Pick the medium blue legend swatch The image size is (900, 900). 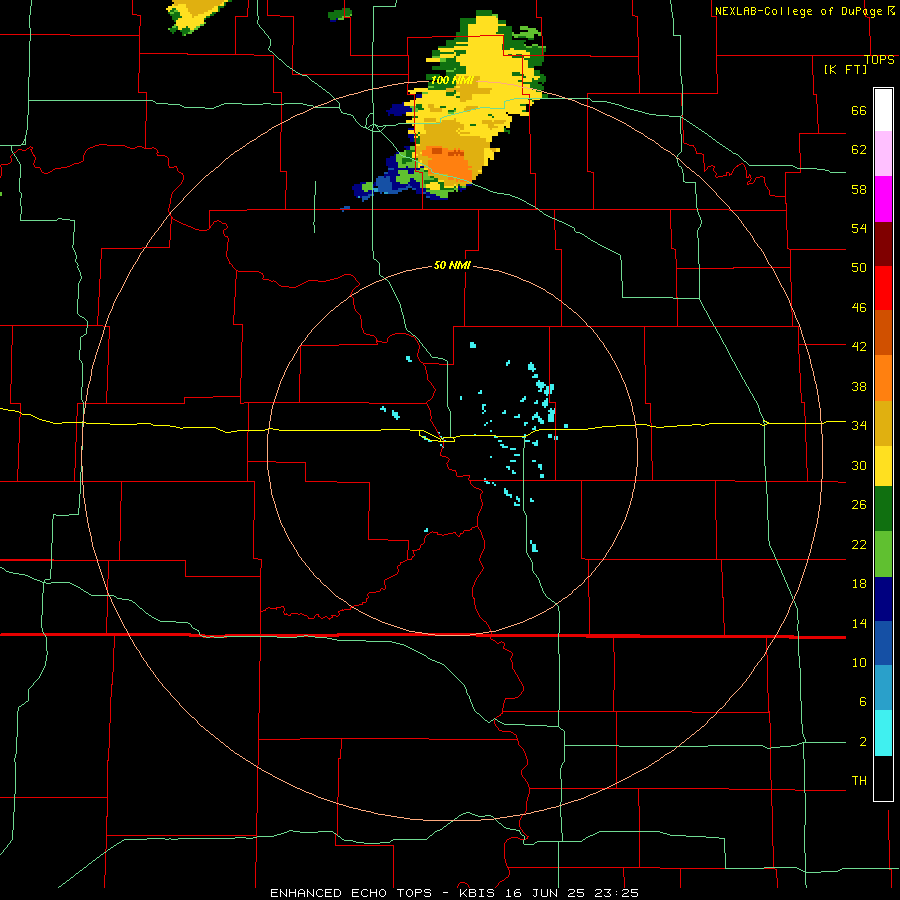click(x=883, y=643)
